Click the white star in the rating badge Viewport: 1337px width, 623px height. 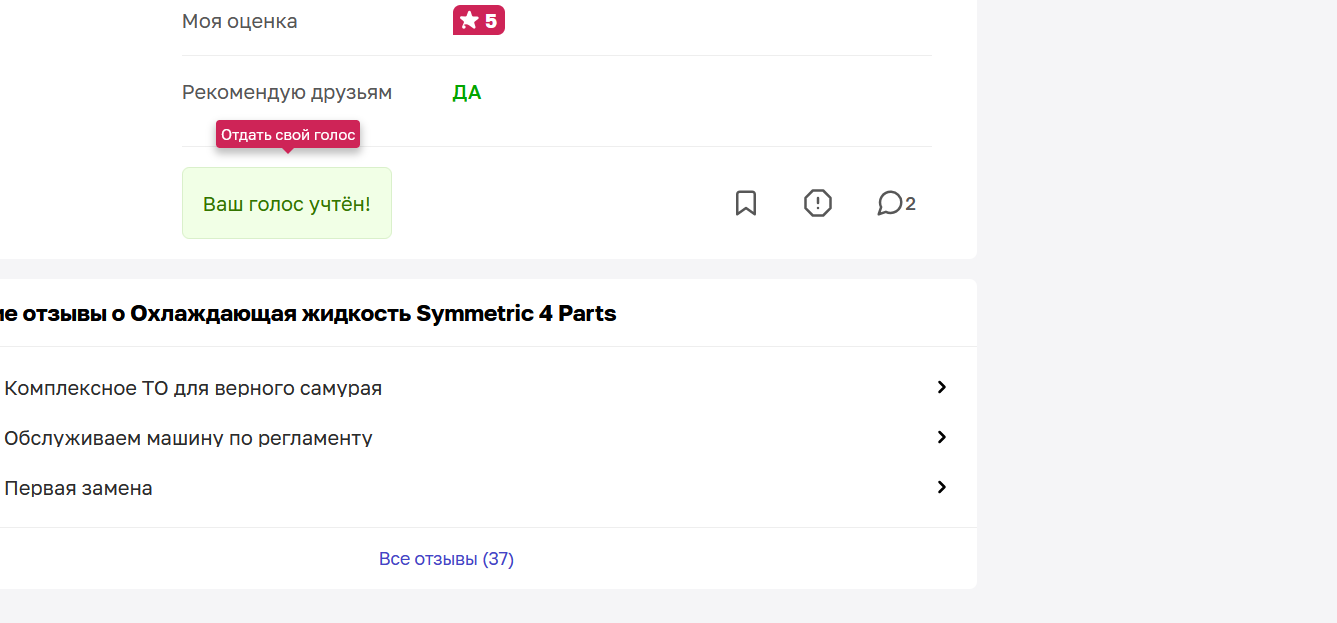point(469,21)
